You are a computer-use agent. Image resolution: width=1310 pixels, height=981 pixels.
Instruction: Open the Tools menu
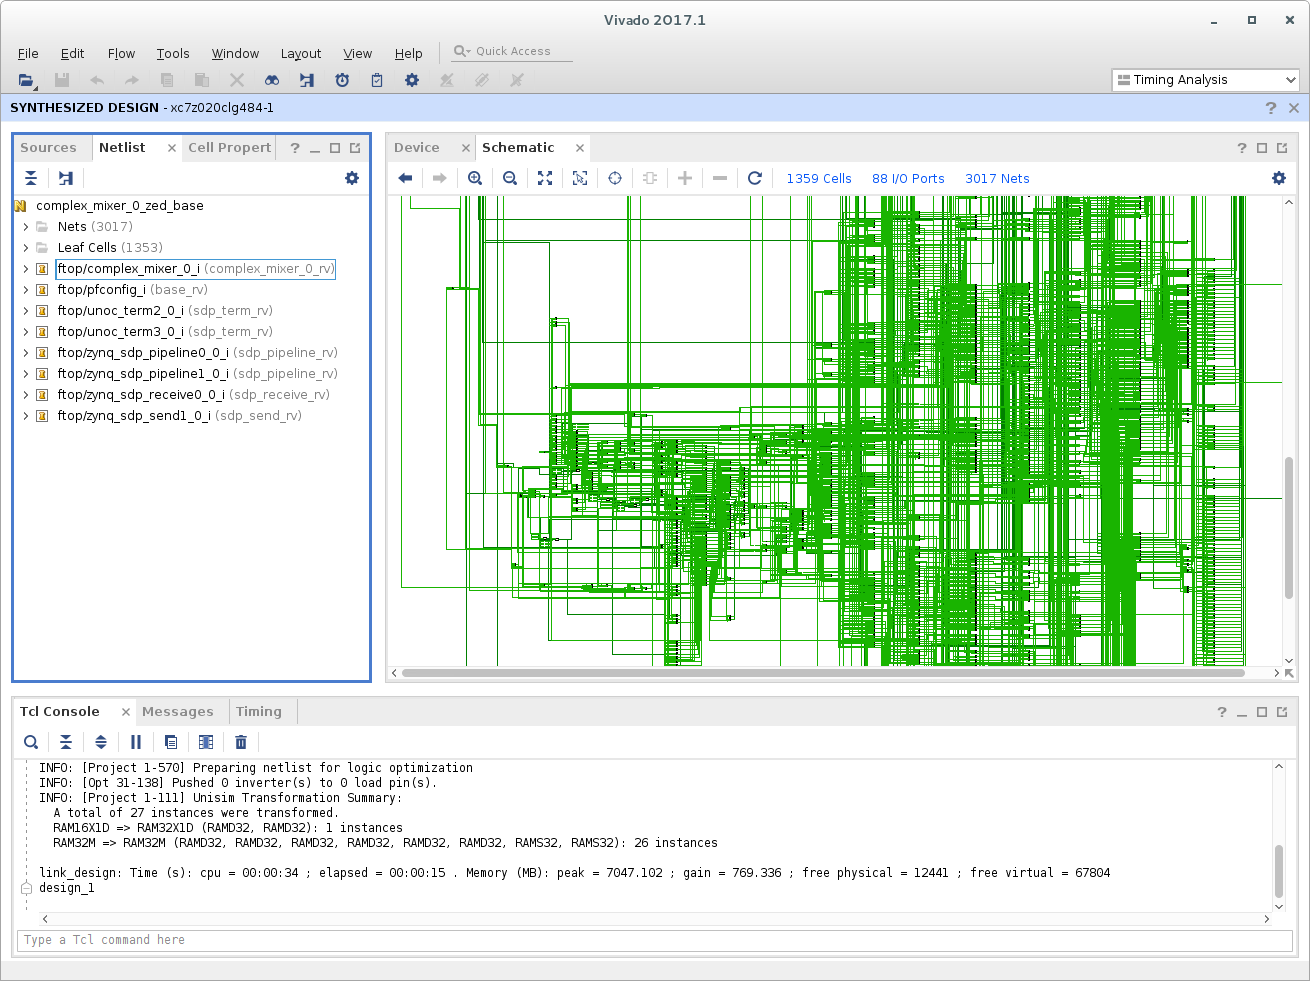172,54
